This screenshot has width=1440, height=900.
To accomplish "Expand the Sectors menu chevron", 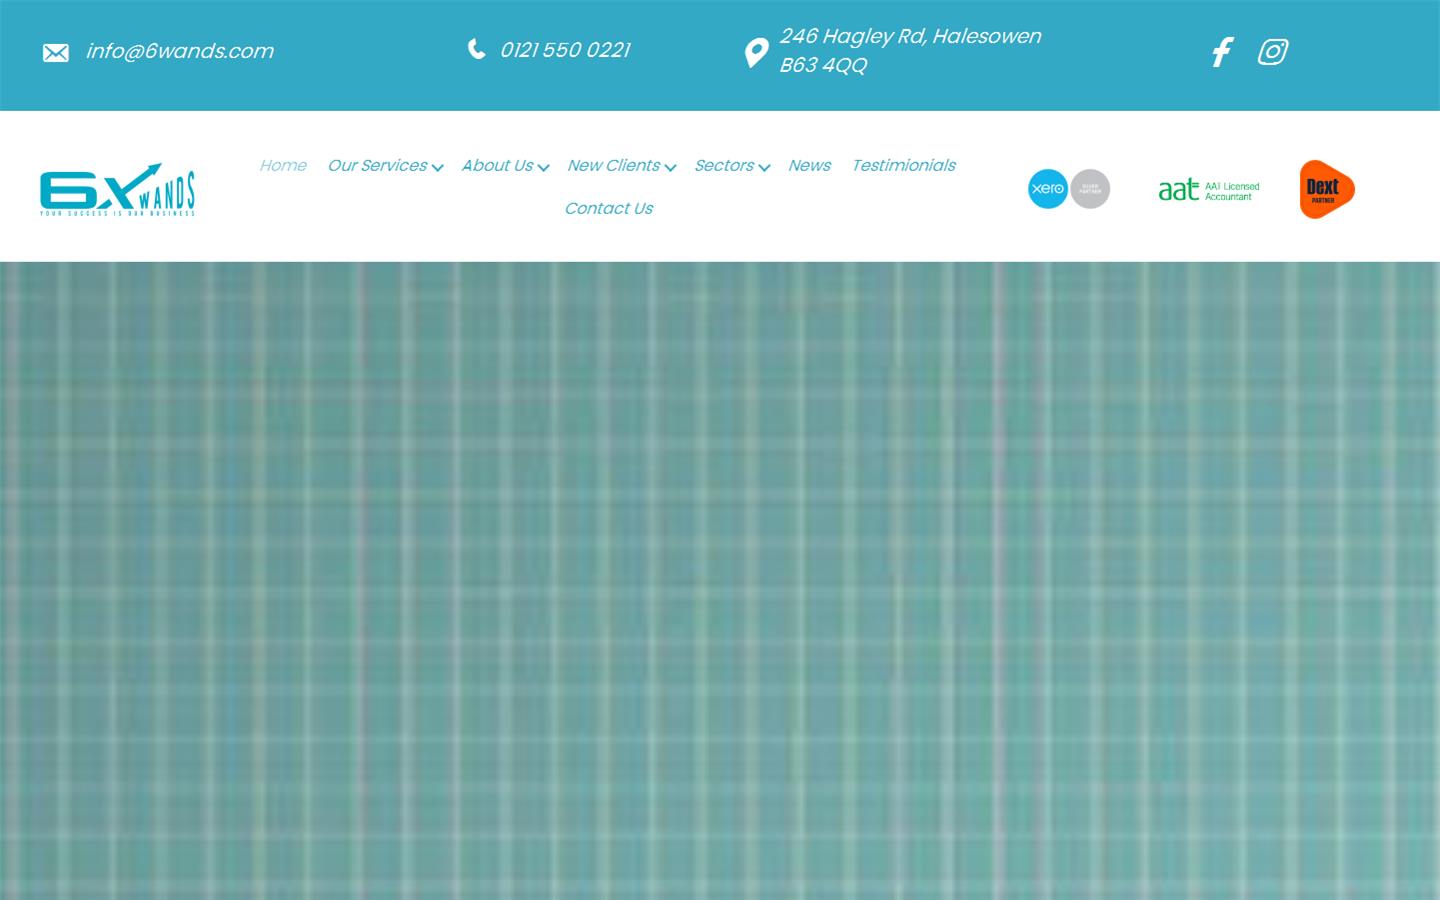I will pyautogui.click(x=764, y=168).
